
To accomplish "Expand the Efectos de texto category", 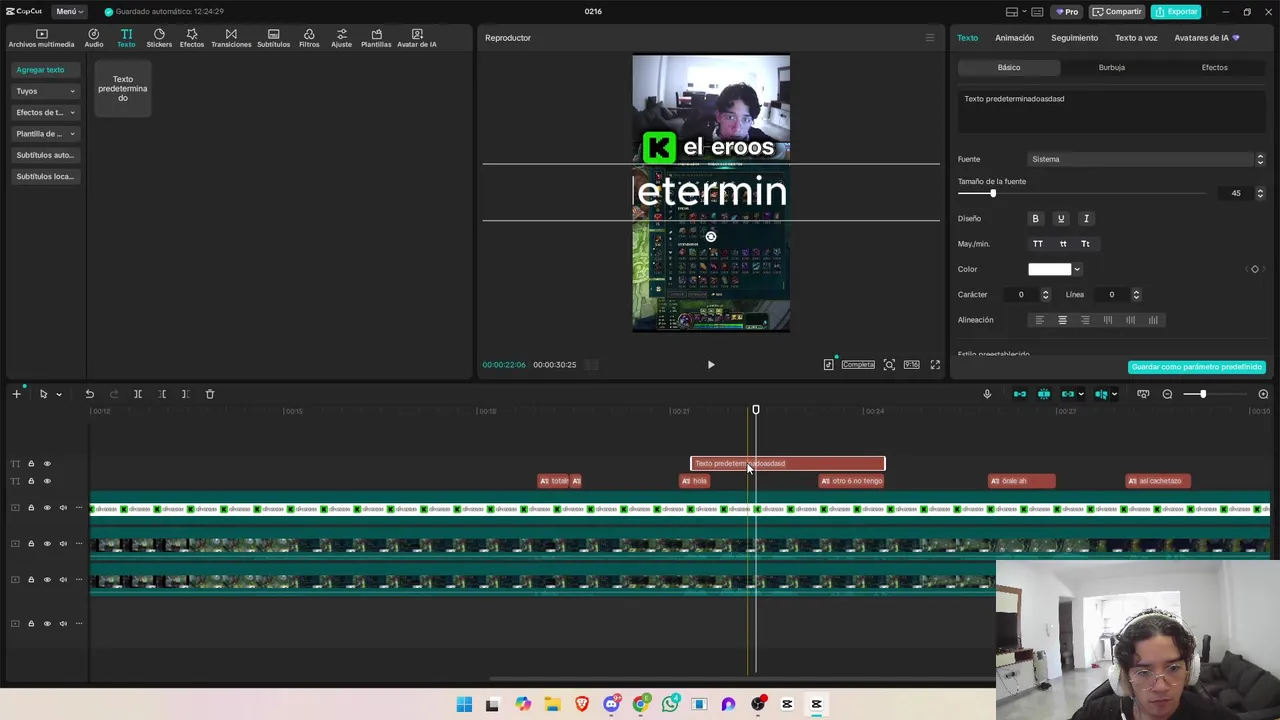I will click(45, 113).
